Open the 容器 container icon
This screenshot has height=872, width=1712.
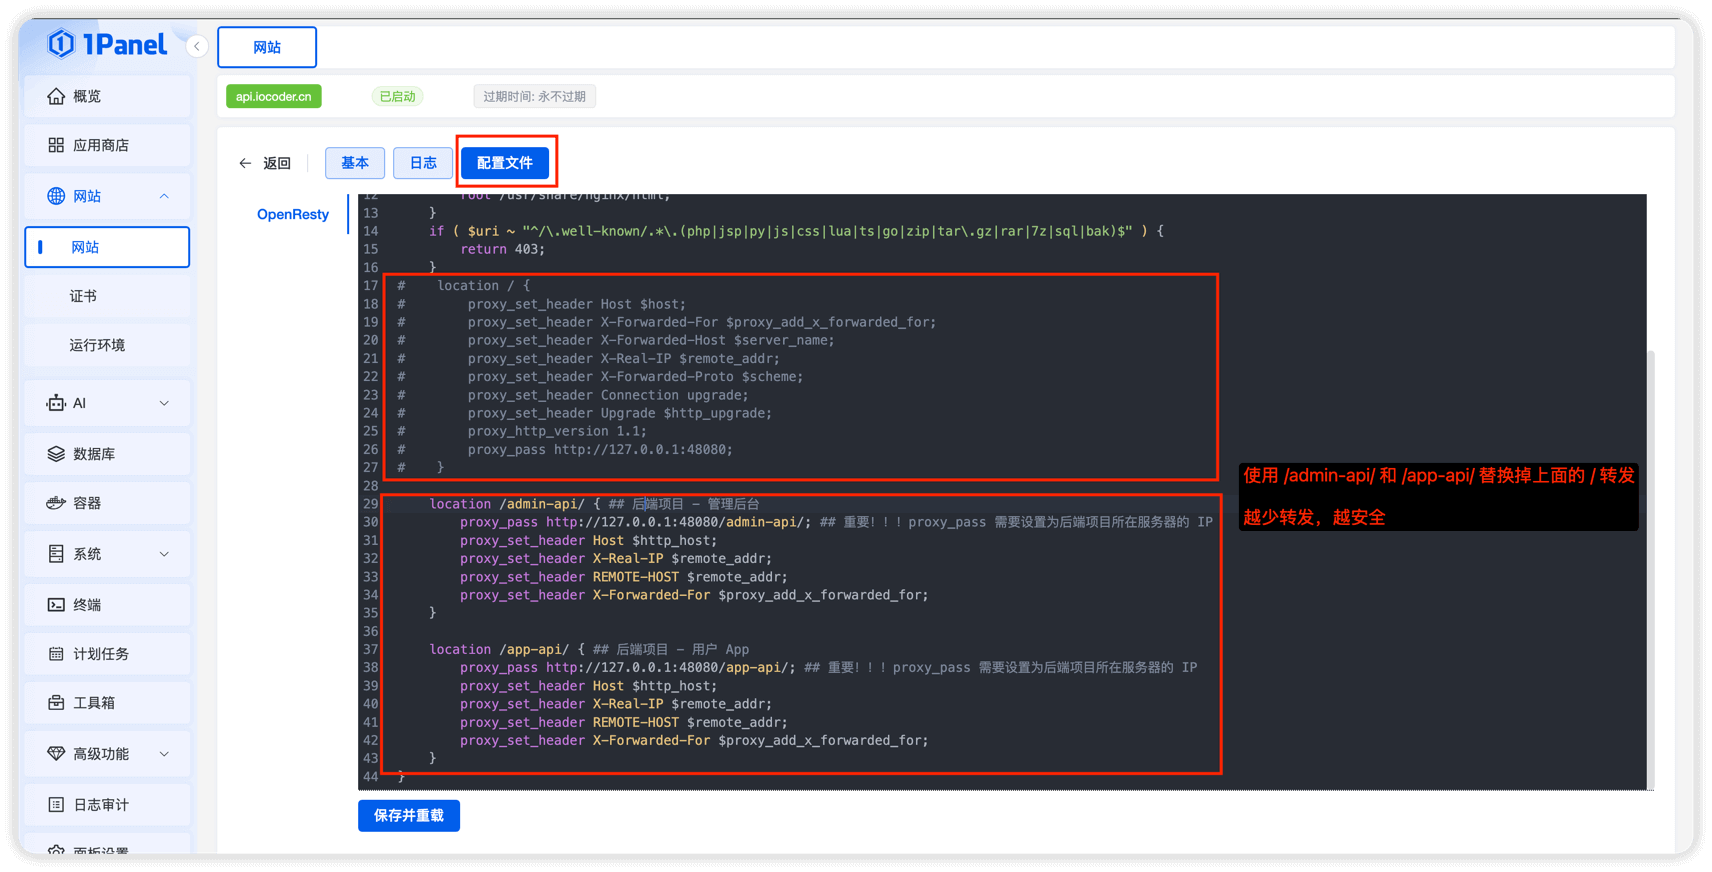click(x=56, y=503)
